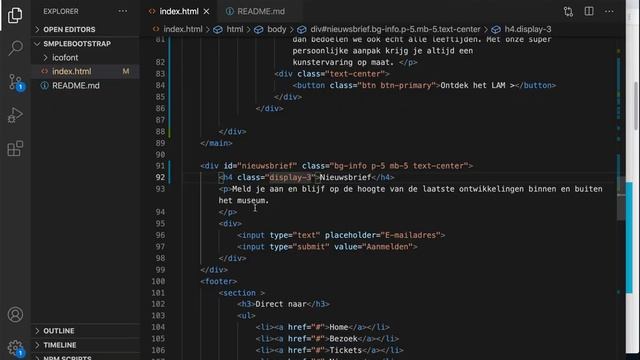Screen dimensions: 640x360
Task: Open Explorer more actions ellipsis
Action: coord(122,11)
